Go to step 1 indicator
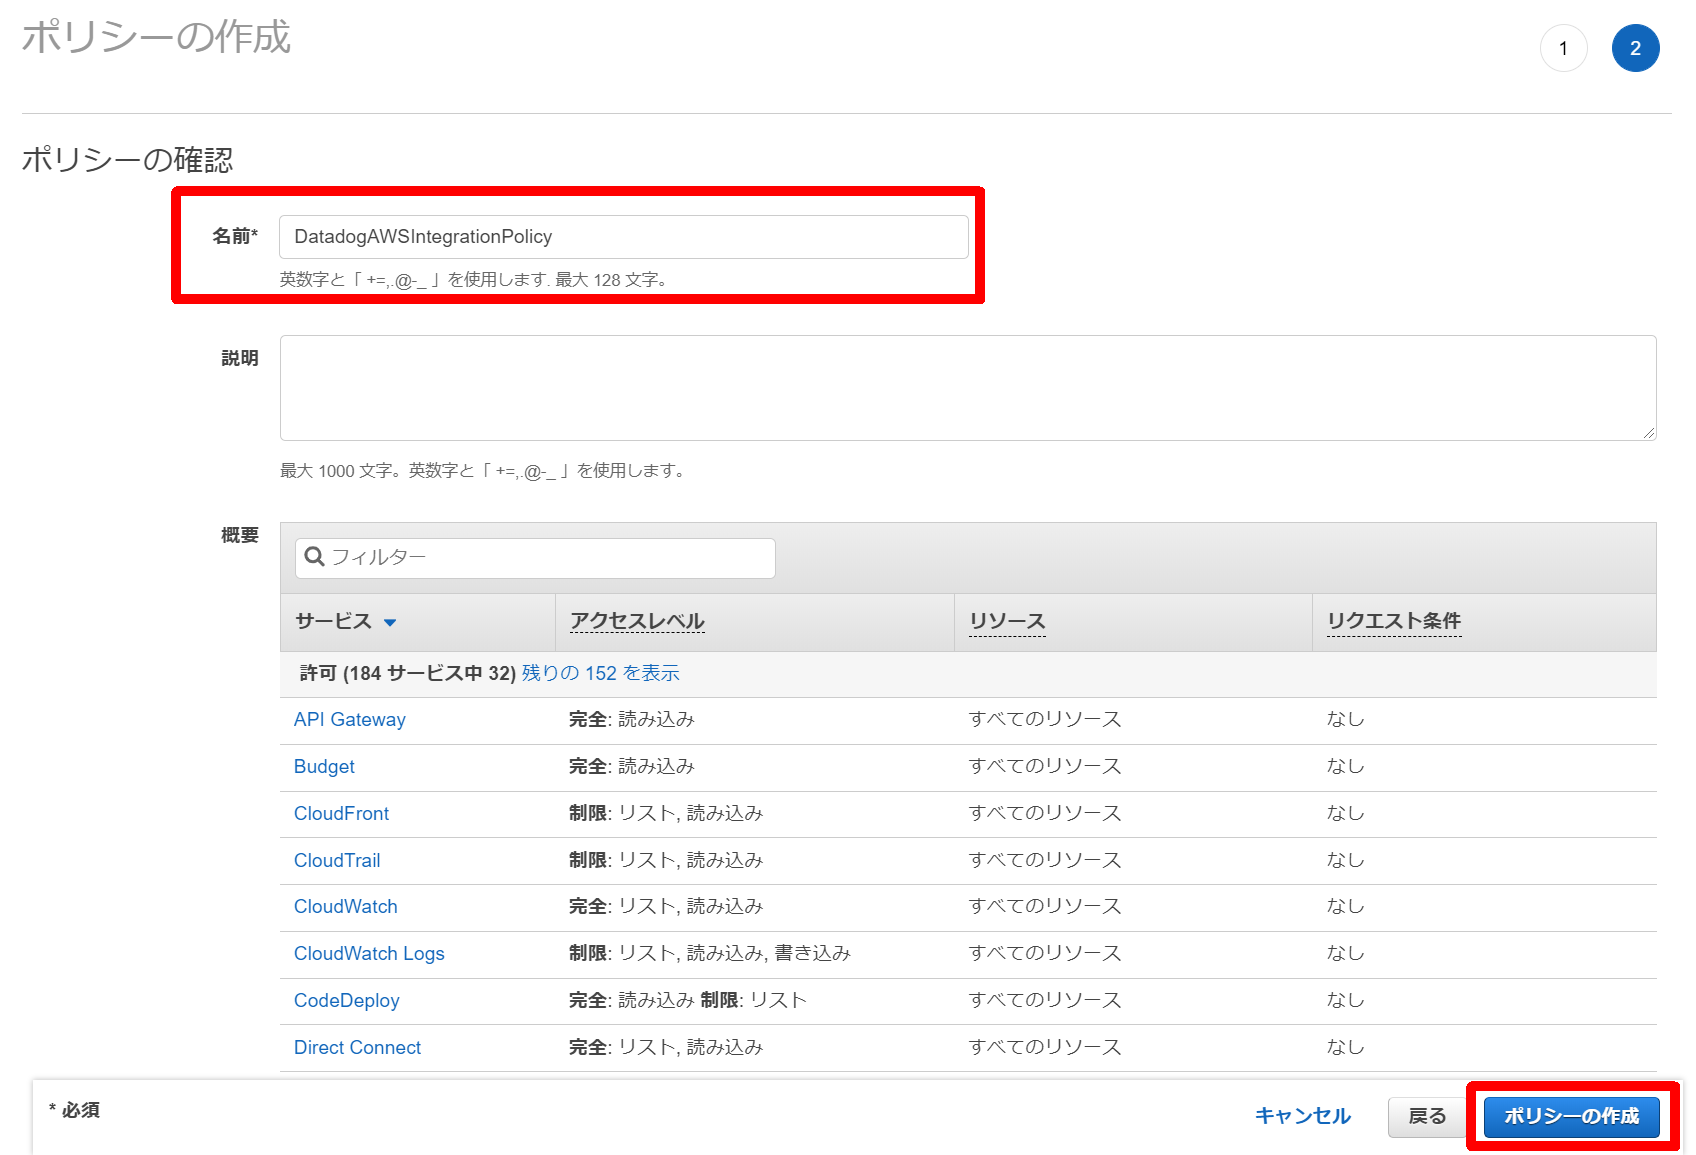This screenshot has width=1696, height=1155. click(x=1564, y=48)
